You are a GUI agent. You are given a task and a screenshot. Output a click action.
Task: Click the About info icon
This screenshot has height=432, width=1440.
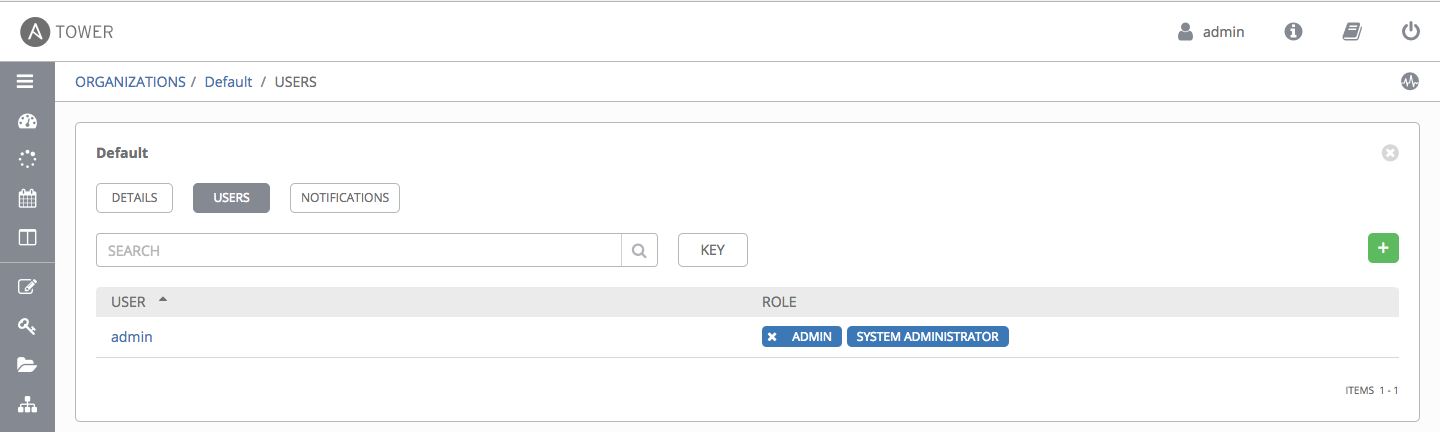pos(1293,32)
